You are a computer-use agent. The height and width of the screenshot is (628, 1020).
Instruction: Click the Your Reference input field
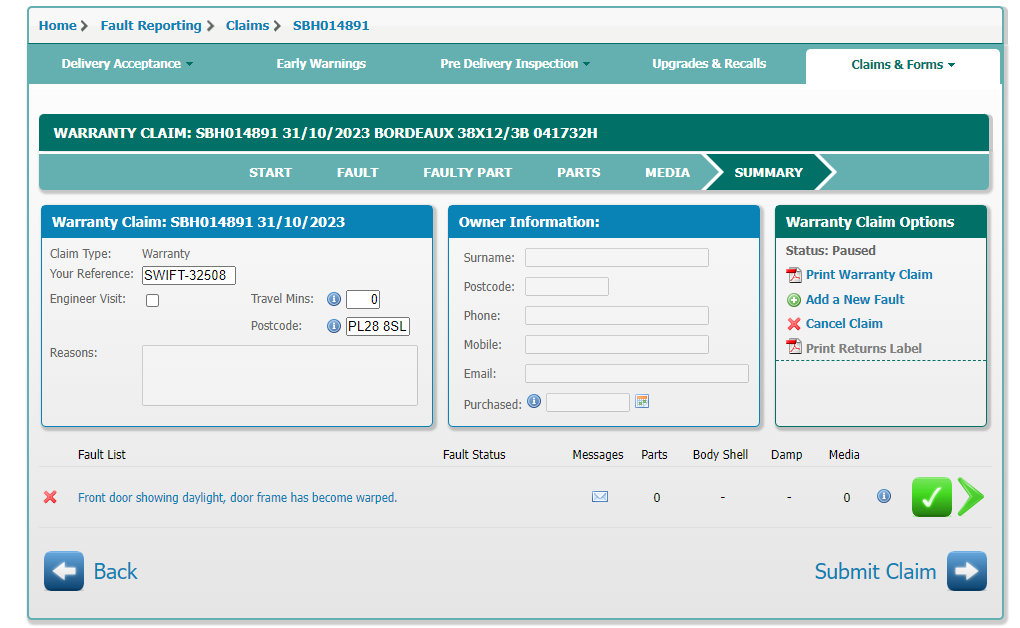tap(189, 275)
